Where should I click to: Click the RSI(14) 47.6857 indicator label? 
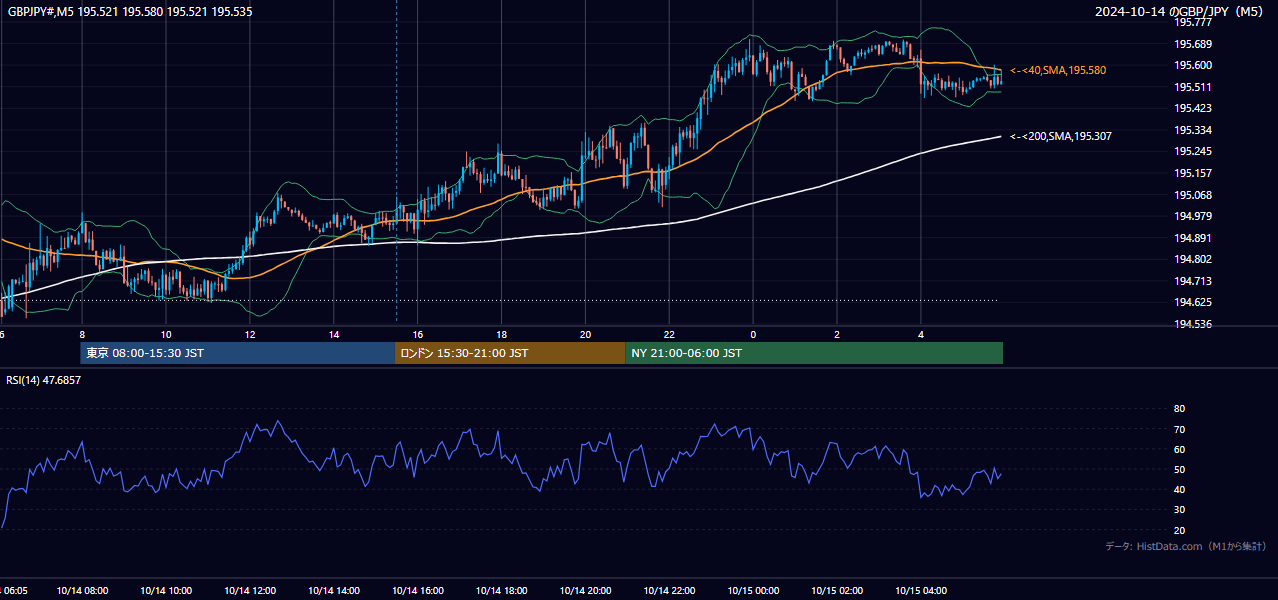tap(44, 380)
